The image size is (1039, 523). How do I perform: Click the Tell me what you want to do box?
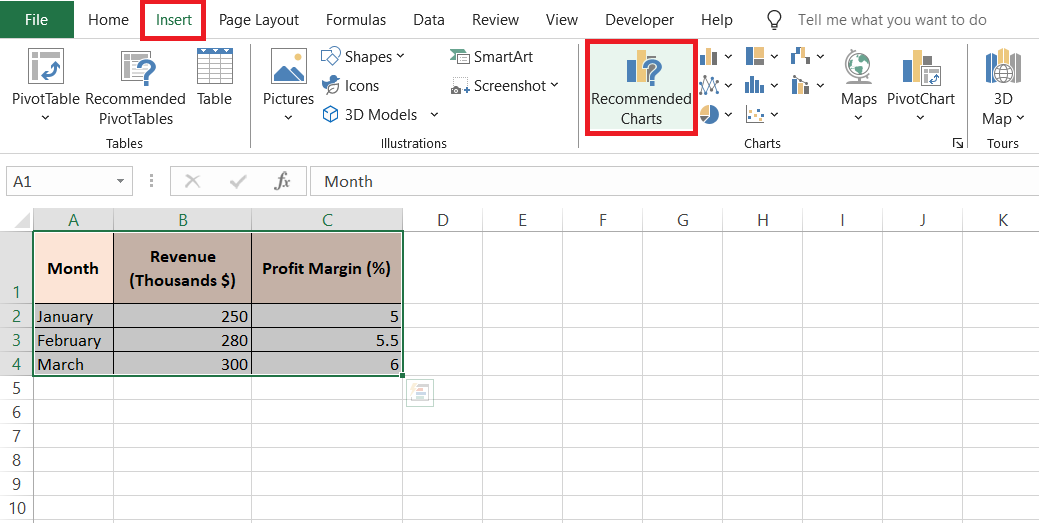point(893,20)
